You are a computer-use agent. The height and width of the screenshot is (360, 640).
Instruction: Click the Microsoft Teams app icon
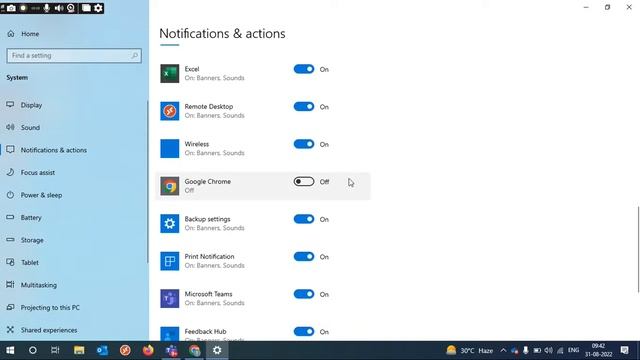(169, 299)
